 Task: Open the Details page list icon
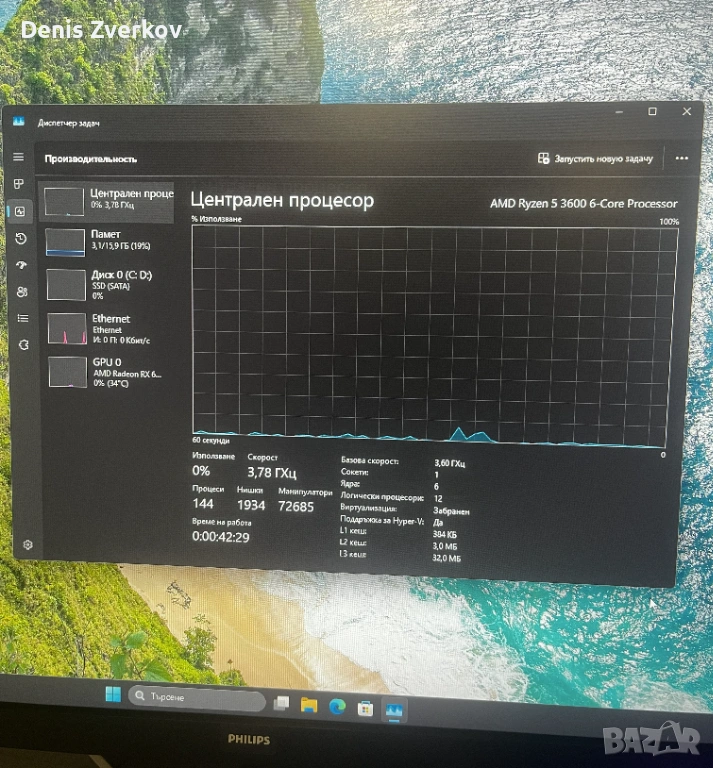22,318
